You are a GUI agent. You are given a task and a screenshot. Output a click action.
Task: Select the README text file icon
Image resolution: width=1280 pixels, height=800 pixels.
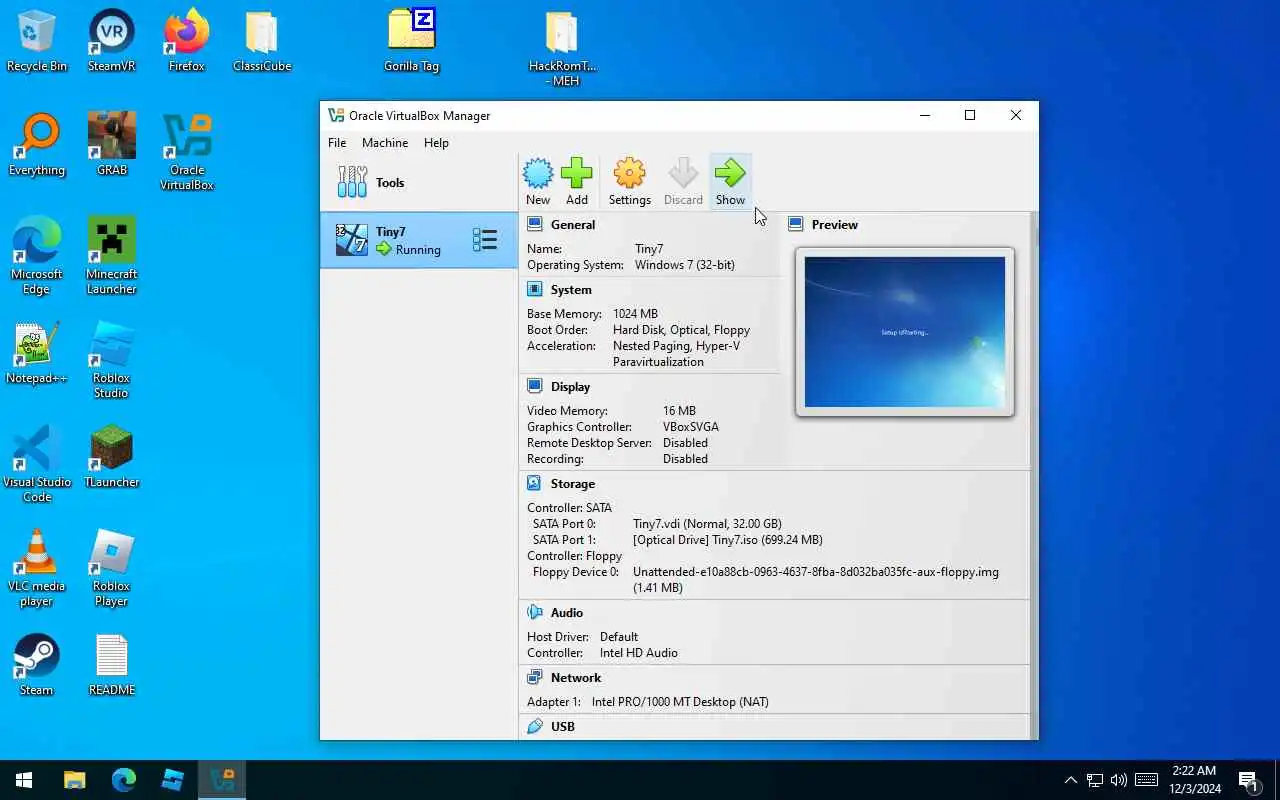(x=112, y=666)
